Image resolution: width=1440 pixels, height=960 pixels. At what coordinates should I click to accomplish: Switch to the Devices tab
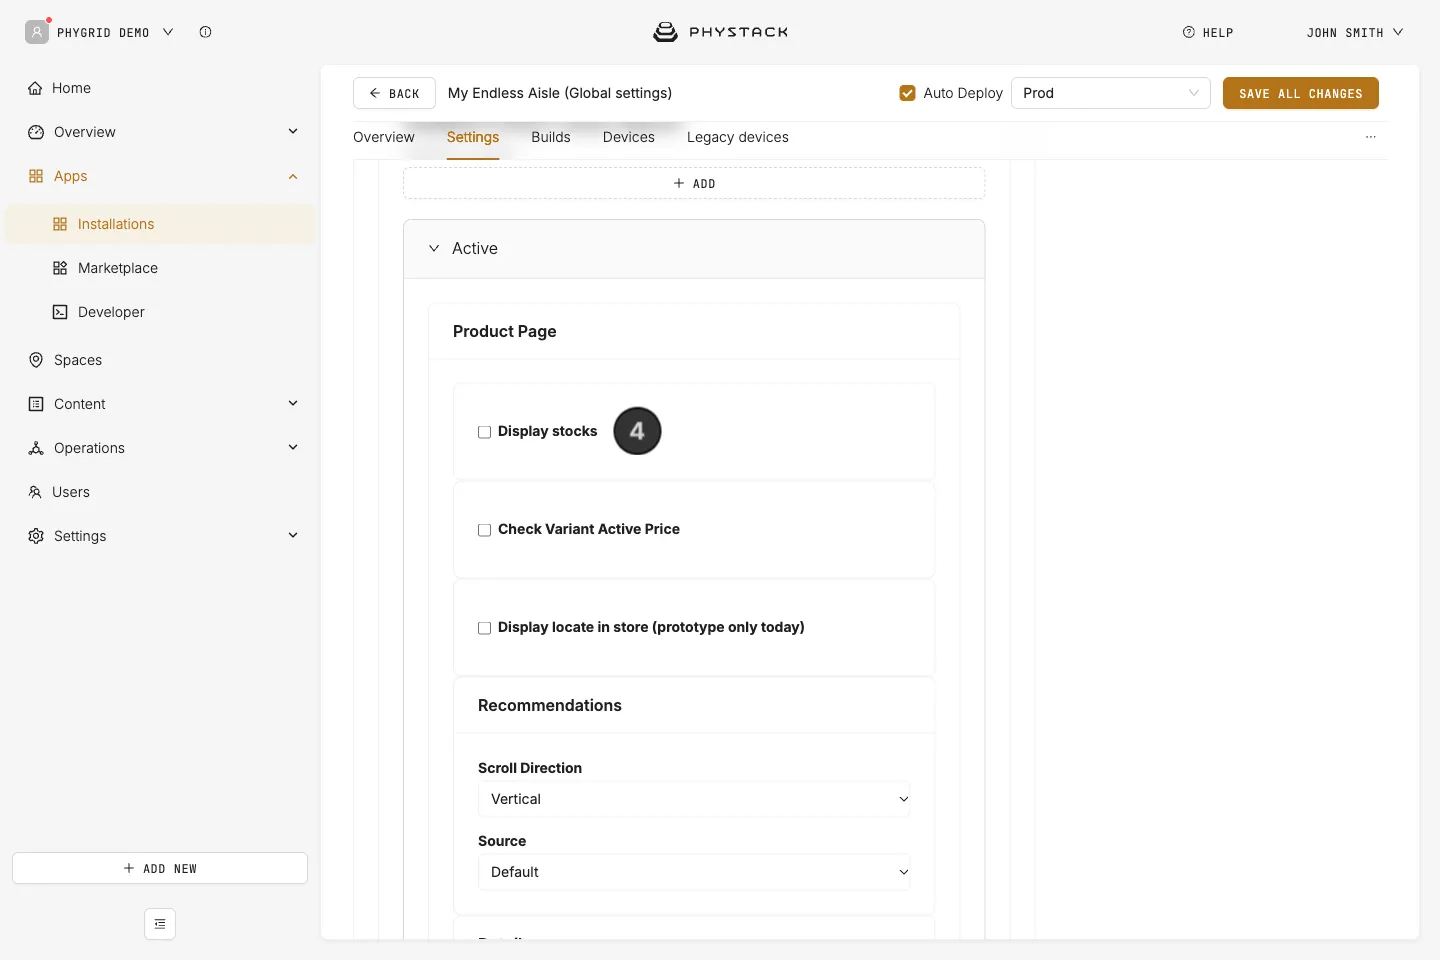click(x=629, y=137)
